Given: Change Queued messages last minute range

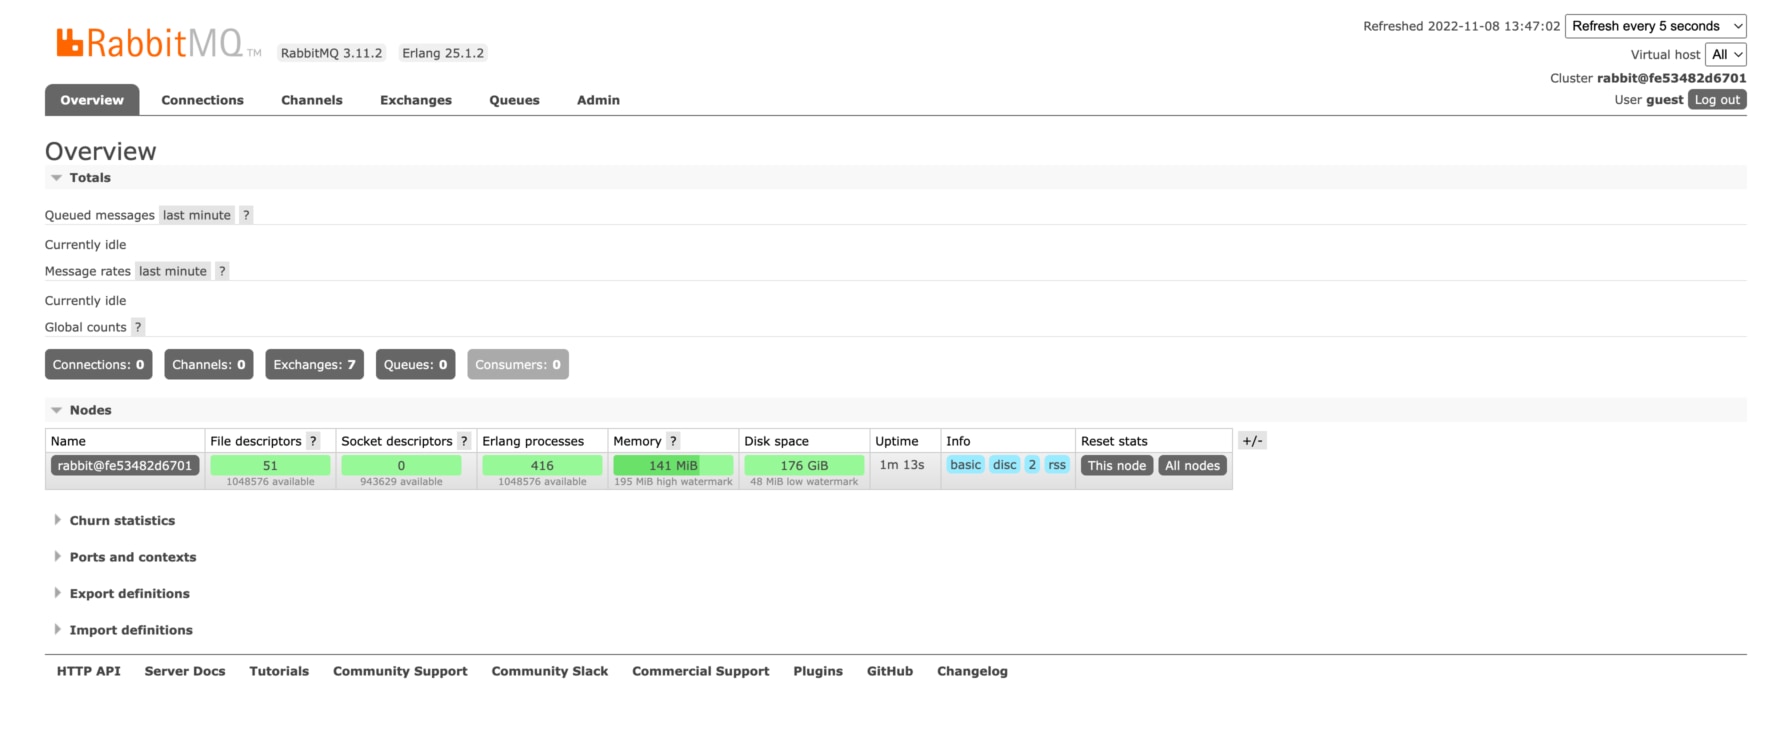Looking at the screenshot, I should click(x=197, y=215).
